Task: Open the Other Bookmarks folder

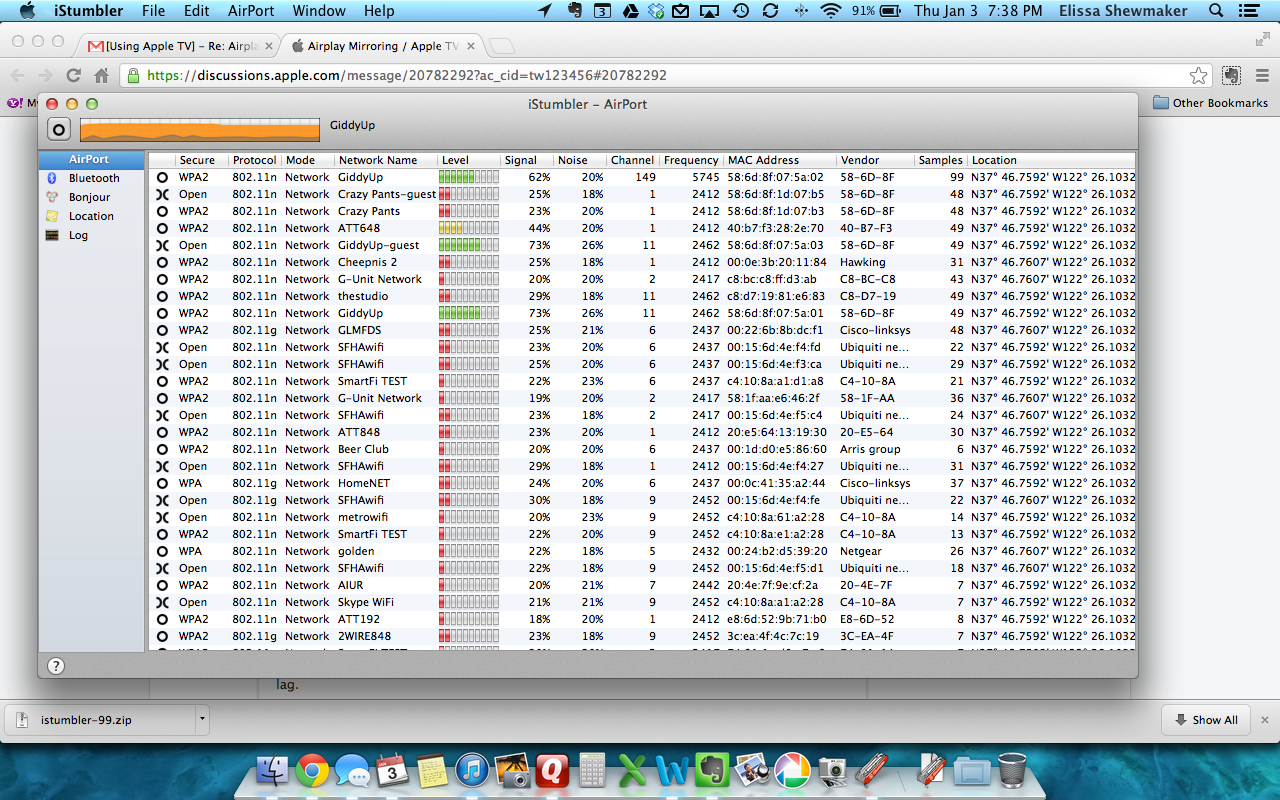Action: pyautogui.click(x=1210, y=103)
